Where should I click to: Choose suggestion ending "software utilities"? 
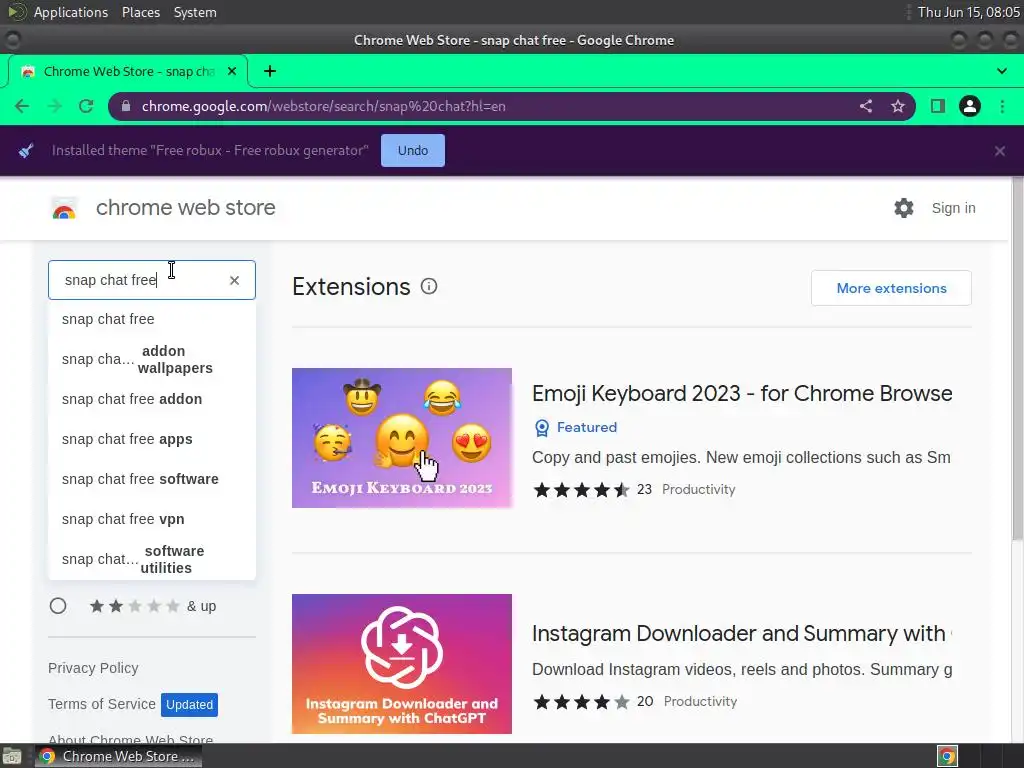(152, 559)
